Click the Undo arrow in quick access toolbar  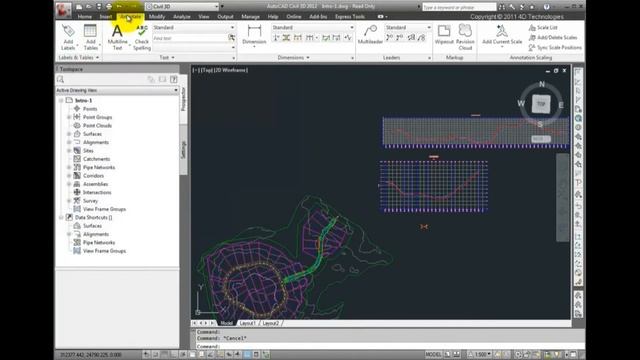pyautogui.click(x=119, y=7)
